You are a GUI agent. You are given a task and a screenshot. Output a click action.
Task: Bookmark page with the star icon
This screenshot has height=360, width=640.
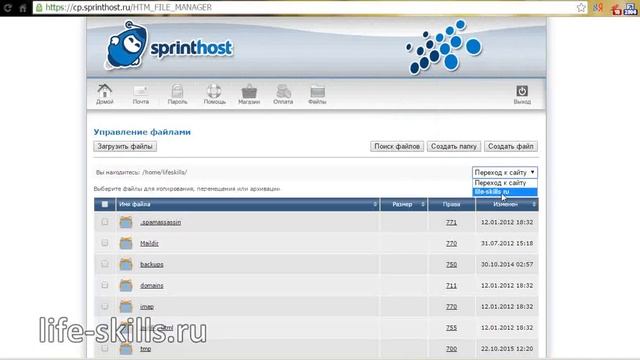(x=581, y=7)
